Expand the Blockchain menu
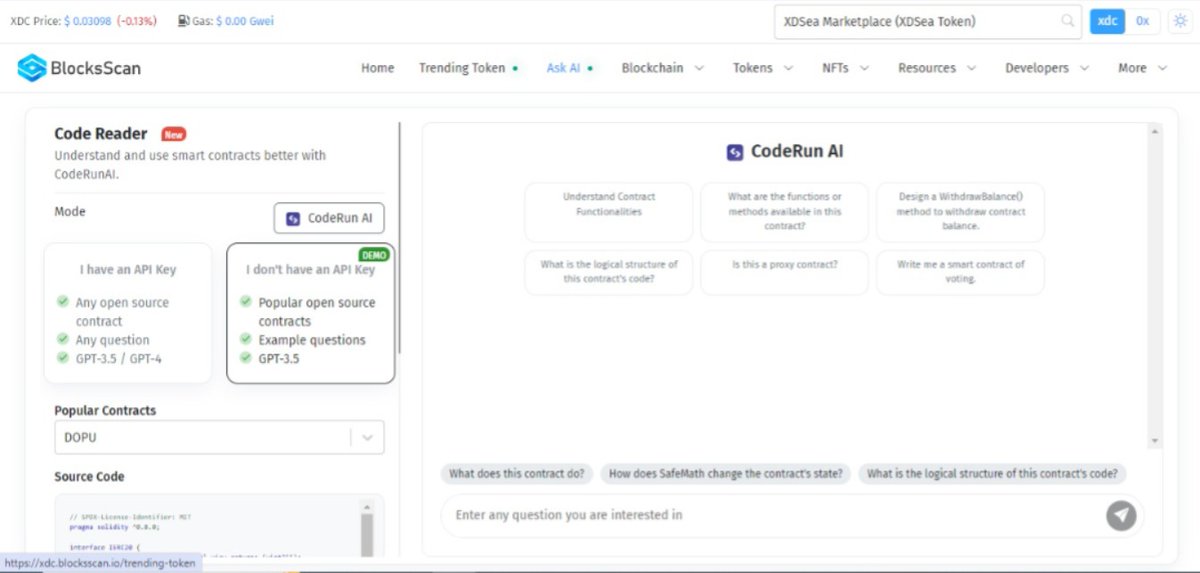Image resolution: width=1200 pixels, height=573 pixels. click(662, 68)
